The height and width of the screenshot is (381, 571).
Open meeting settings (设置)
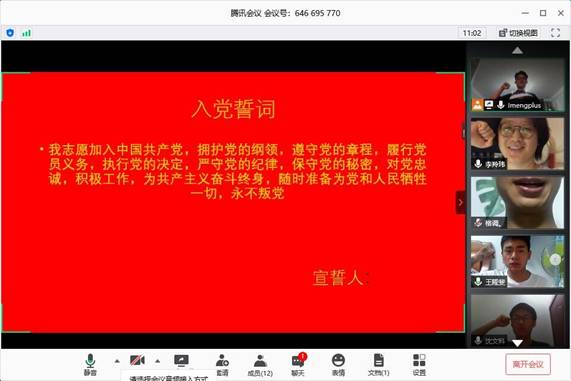[419, 365]
